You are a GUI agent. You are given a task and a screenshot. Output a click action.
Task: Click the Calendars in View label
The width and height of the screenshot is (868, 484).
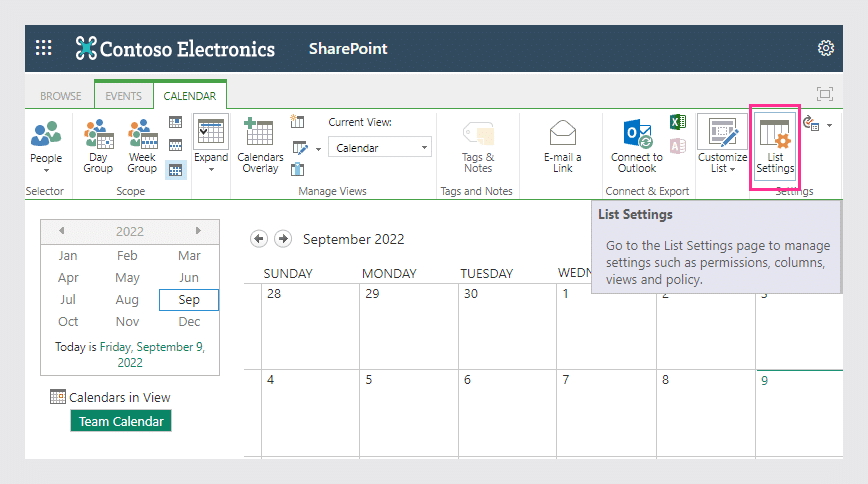tap(120, 397)
